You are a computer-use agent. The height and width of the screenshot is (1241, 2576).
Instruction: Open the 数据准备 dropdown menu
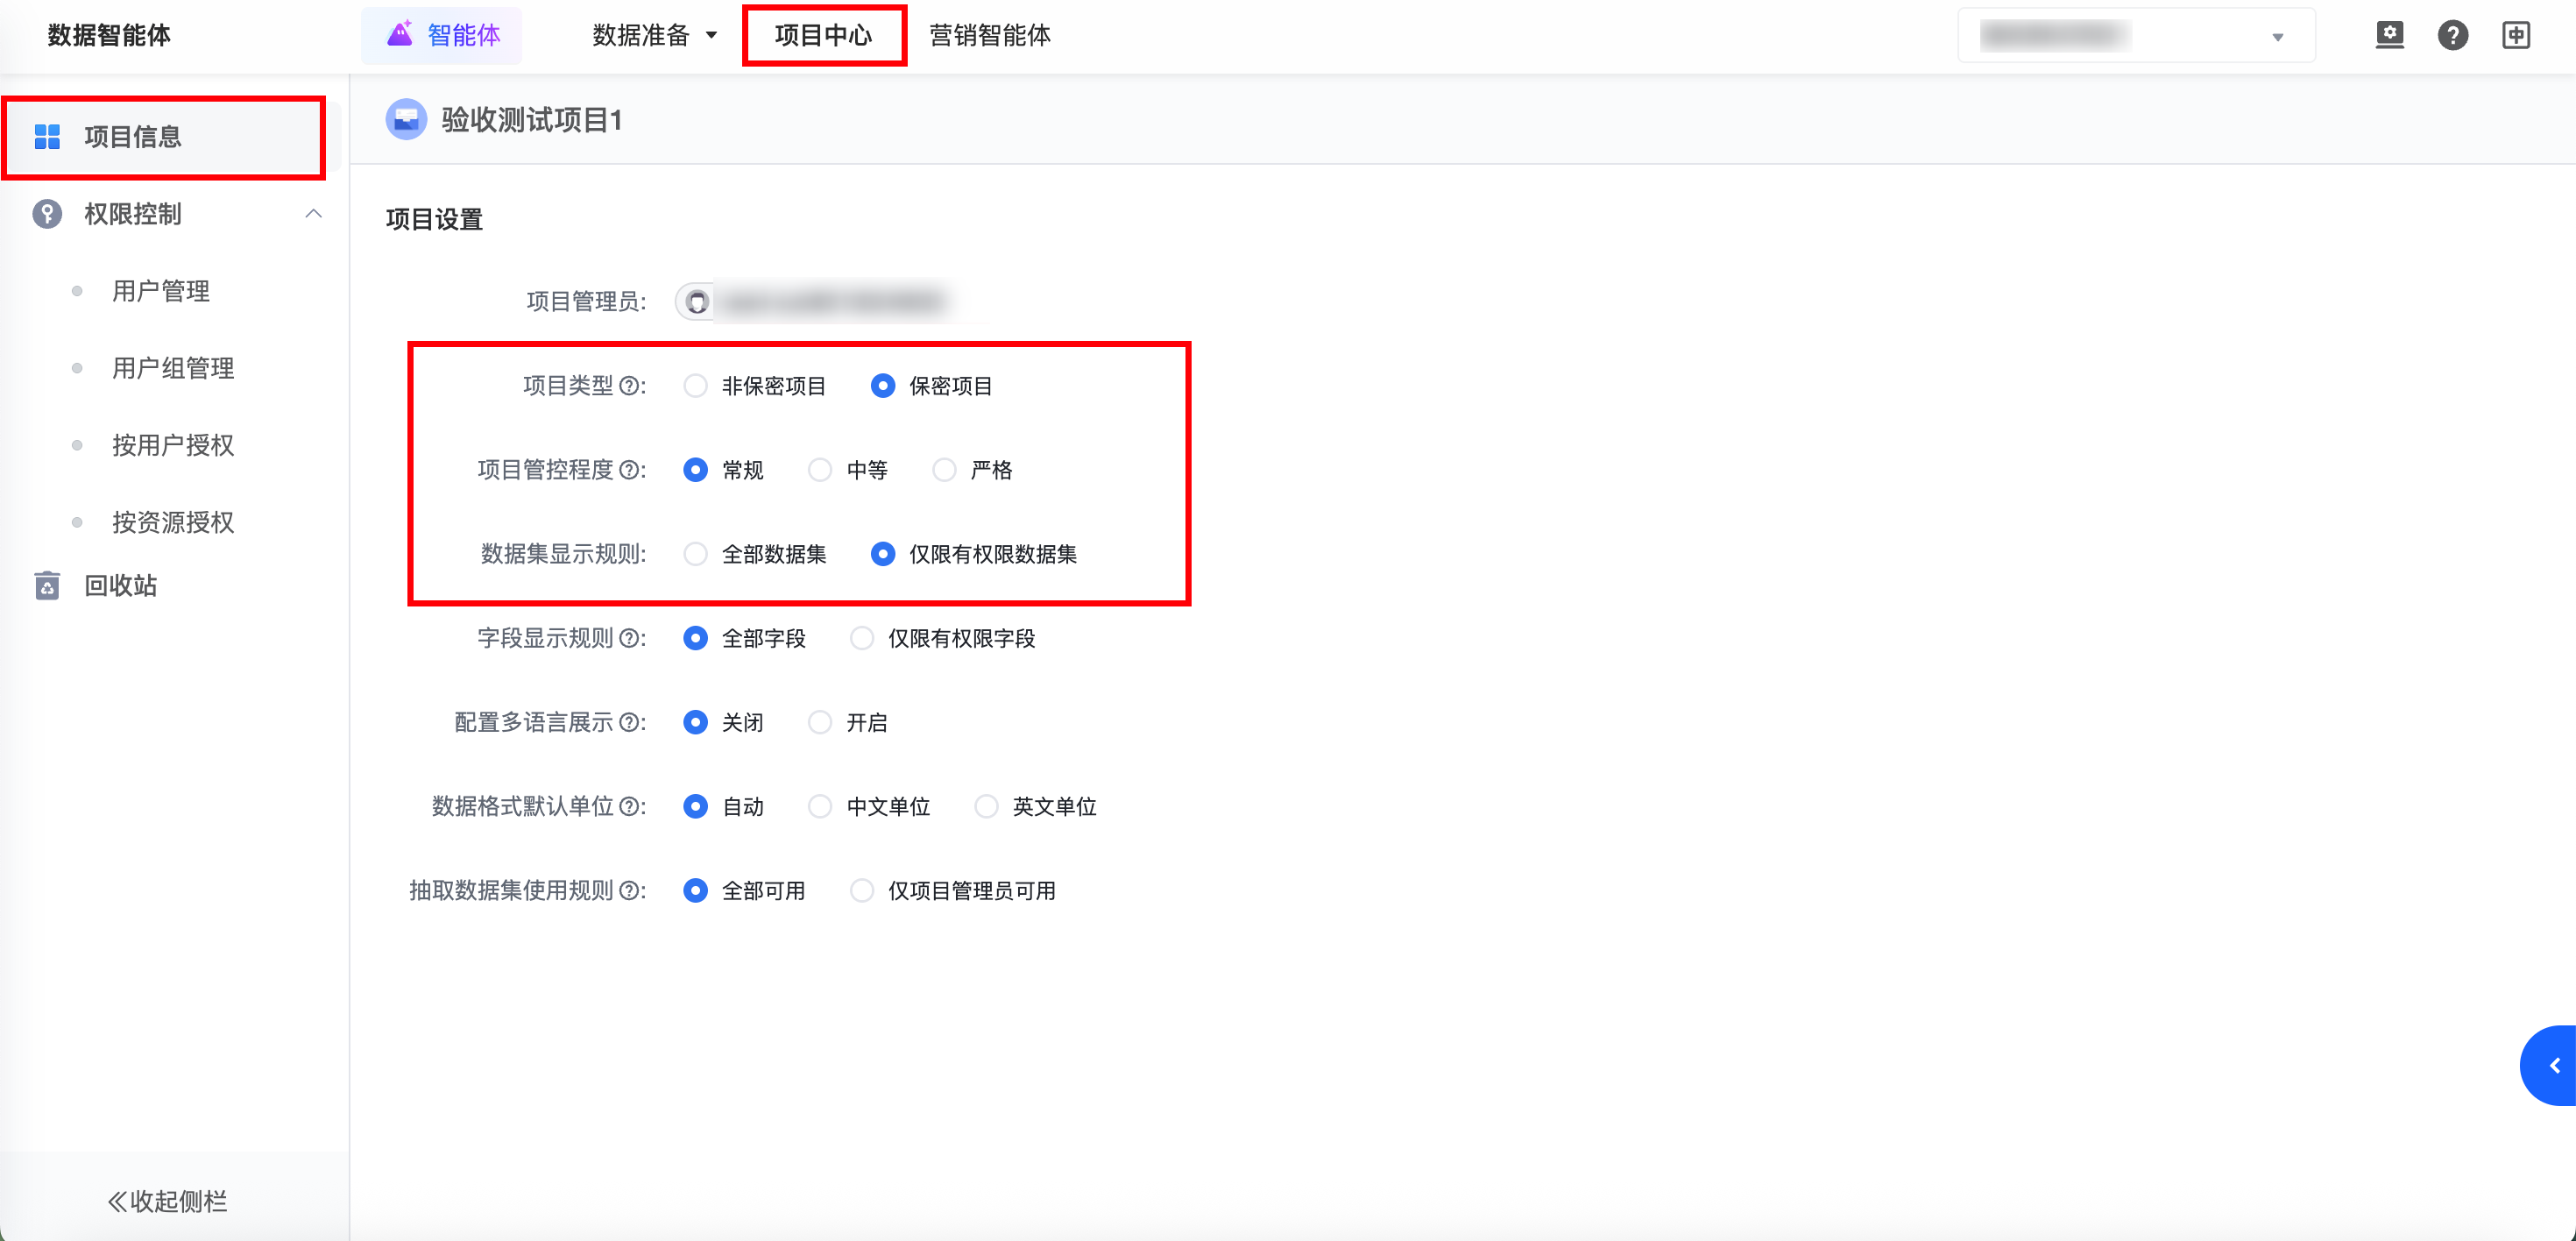[x=655, y=35]
